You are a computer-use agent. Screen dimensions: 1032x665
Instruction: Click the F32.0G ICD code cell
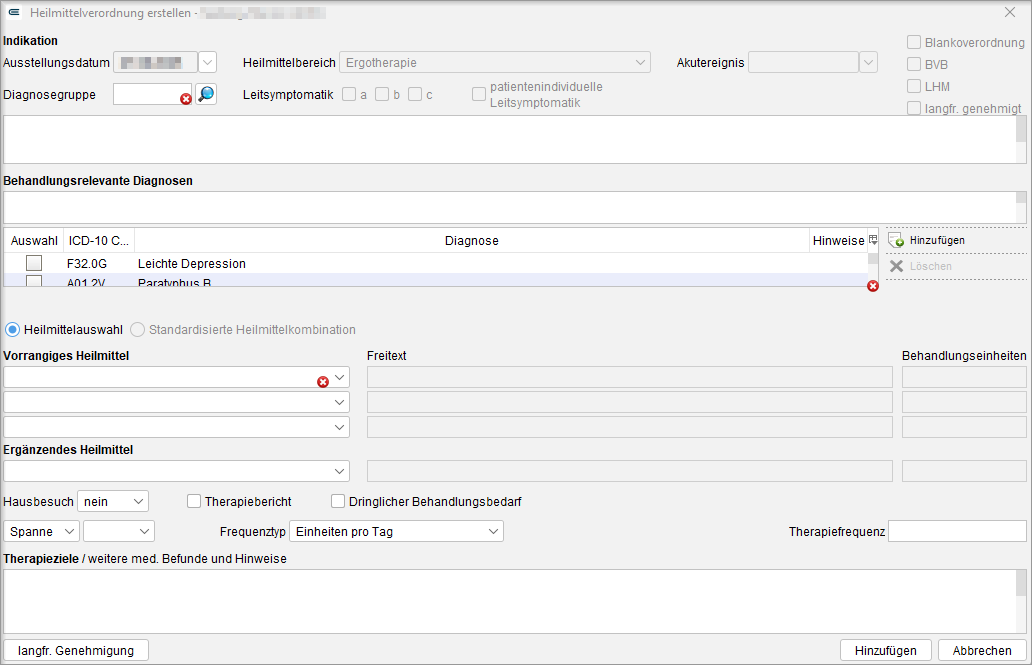[x=87, y=263]
